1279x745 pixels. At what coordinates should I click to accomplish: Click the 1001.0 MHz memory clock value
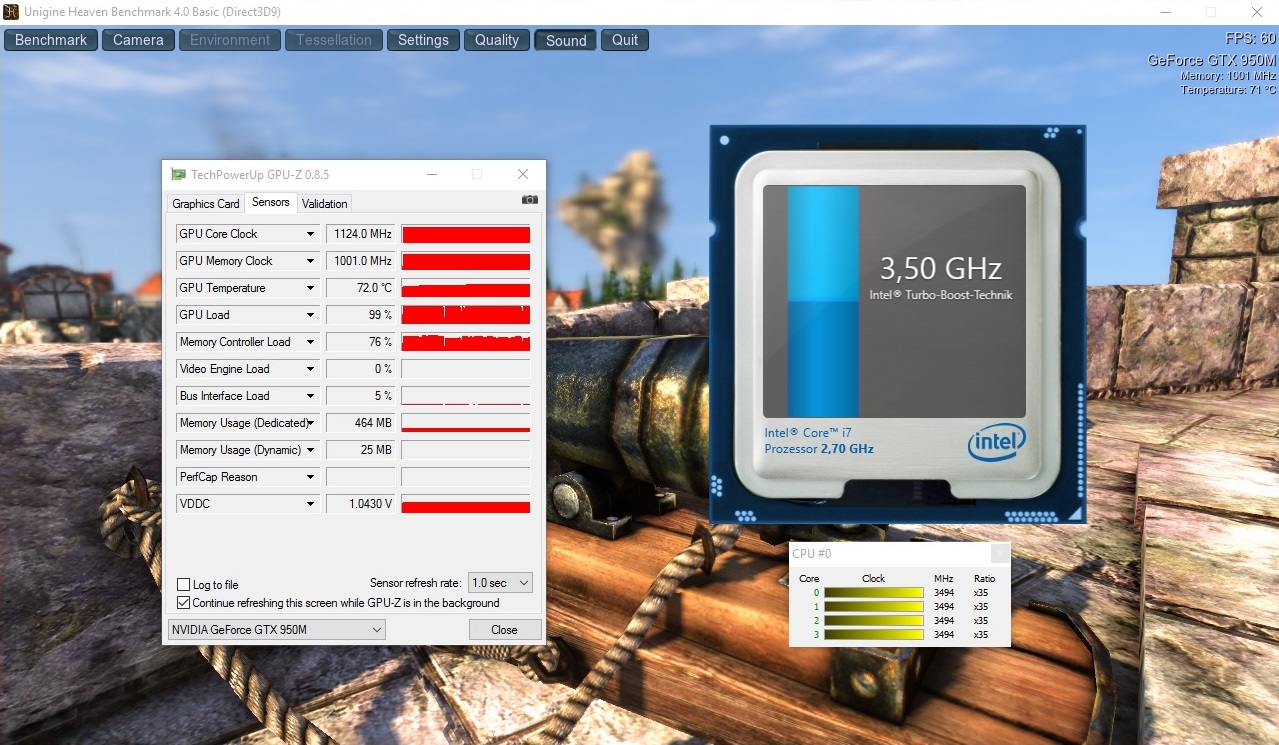(361, 261)
